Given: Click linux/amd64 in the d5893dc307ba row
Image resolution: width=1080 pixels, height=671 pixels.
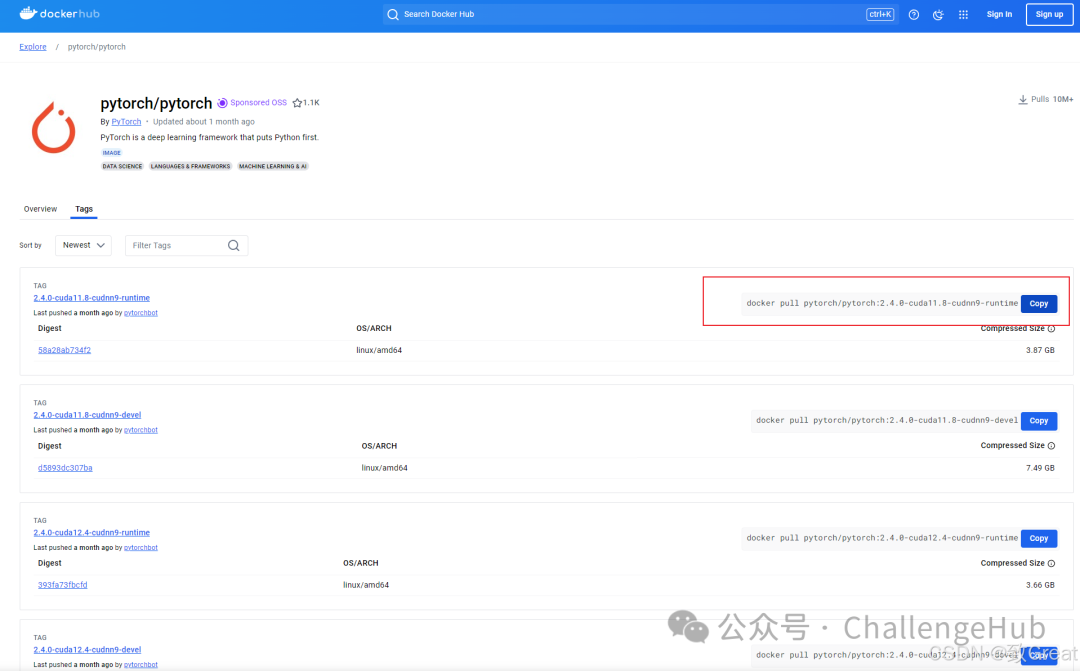Looking at the screenshot, I should pyautogui.click(x=384, y=468).
